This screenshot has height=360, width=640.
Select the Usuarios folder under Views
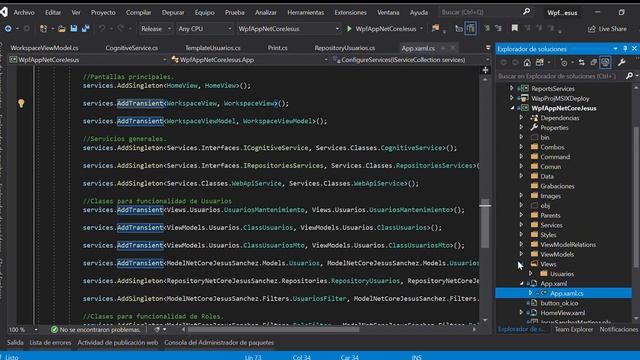click(x=562, y=273)
